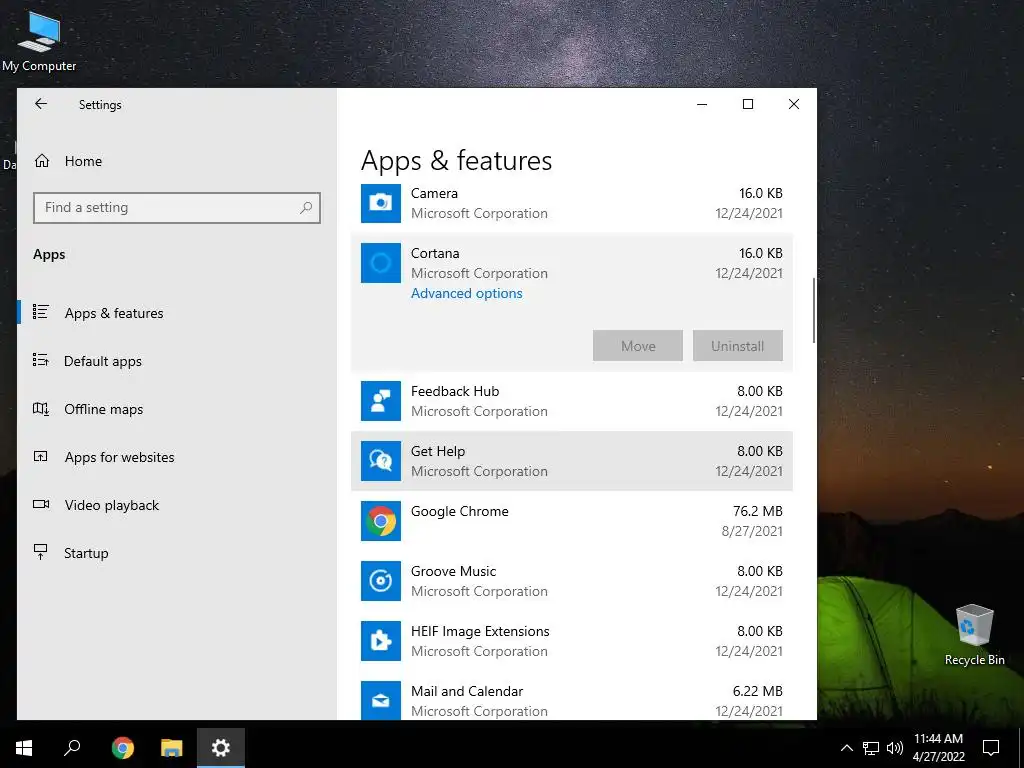Click the Groove Music app icon
The width and height of the screenshot is (1024, 768).
[x=381, y=581]
